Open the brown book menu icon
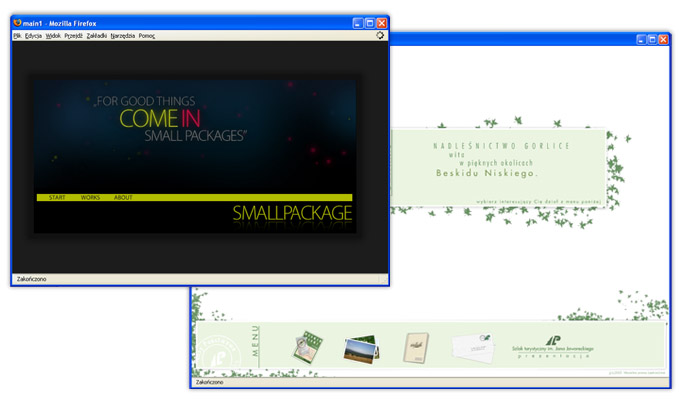This screenshot has width=700, height=400. coord(416,347)
